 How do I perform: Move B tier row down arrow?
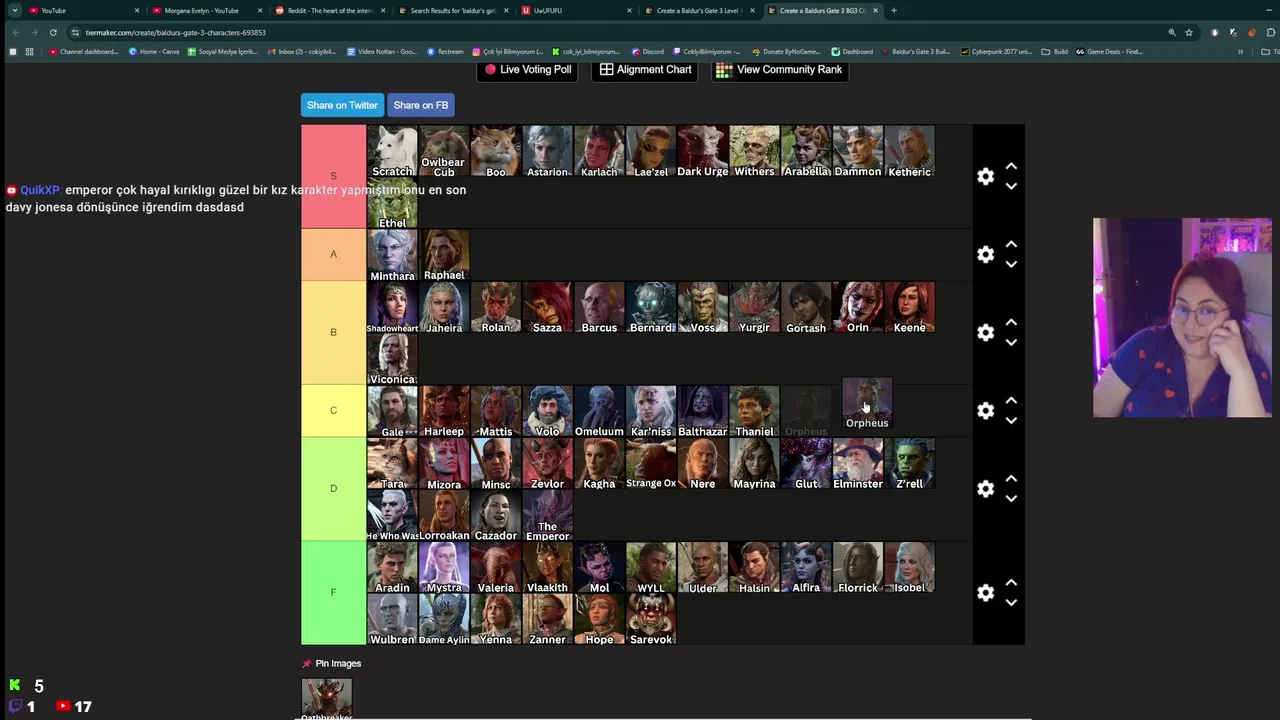[x=1011, y=342]
